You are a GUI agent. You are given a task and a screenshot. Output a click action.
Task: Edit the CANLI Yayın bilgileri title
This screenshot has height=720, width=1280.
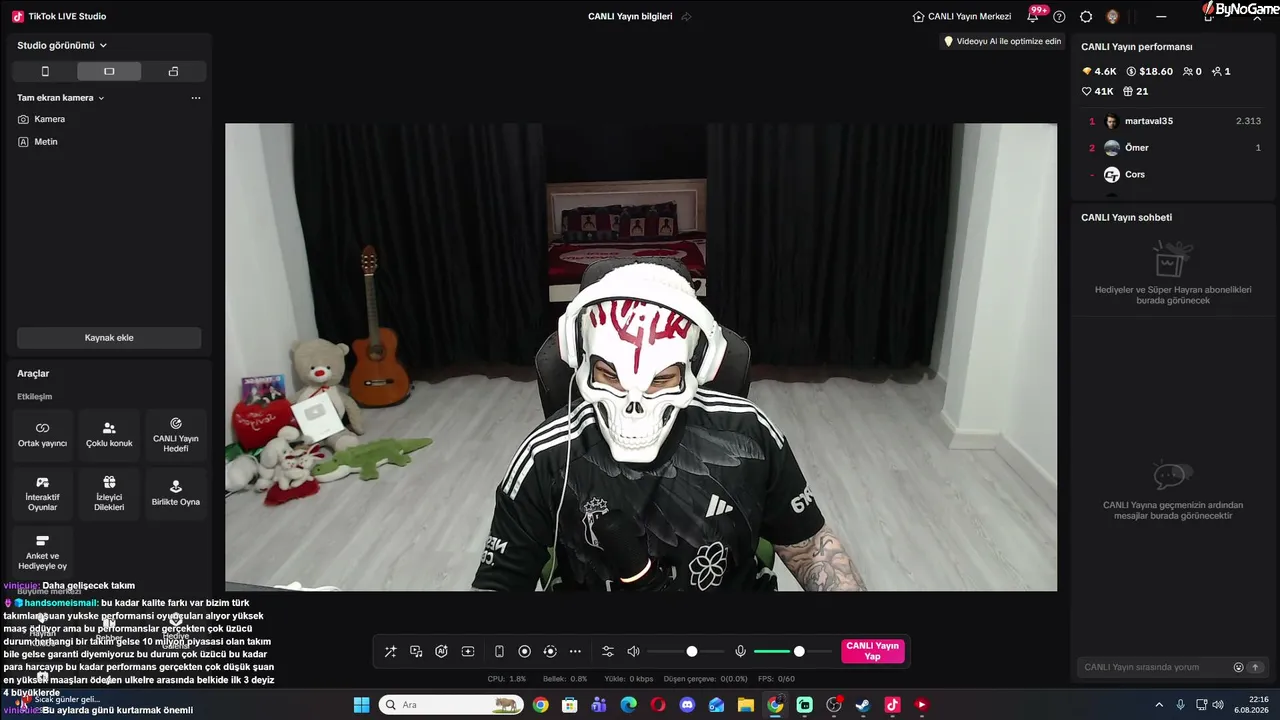click(x=630, y=16)
